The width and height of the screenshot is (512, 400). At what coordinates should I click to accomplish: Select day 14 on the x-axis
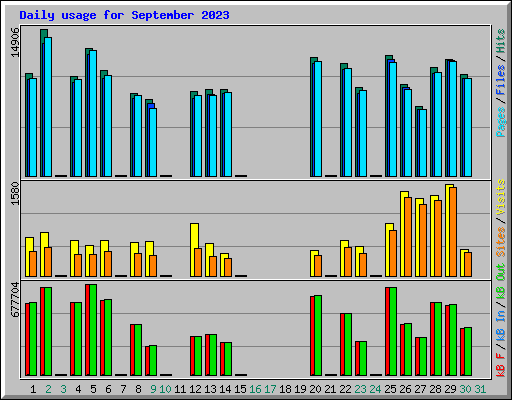[225, 389]
